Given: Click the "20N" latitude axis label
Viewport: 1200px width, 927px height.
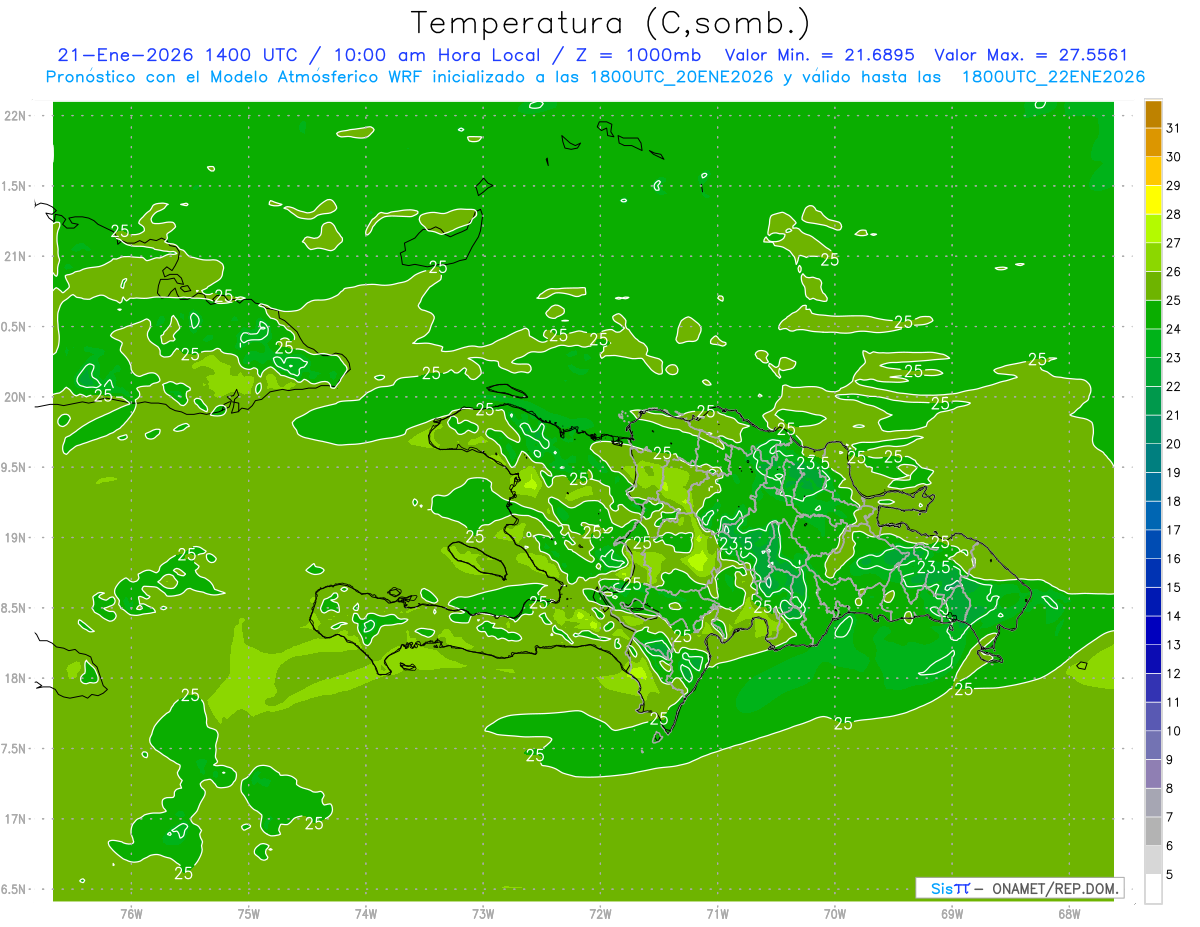Looking at the screenshot, I should click(15, 397).
